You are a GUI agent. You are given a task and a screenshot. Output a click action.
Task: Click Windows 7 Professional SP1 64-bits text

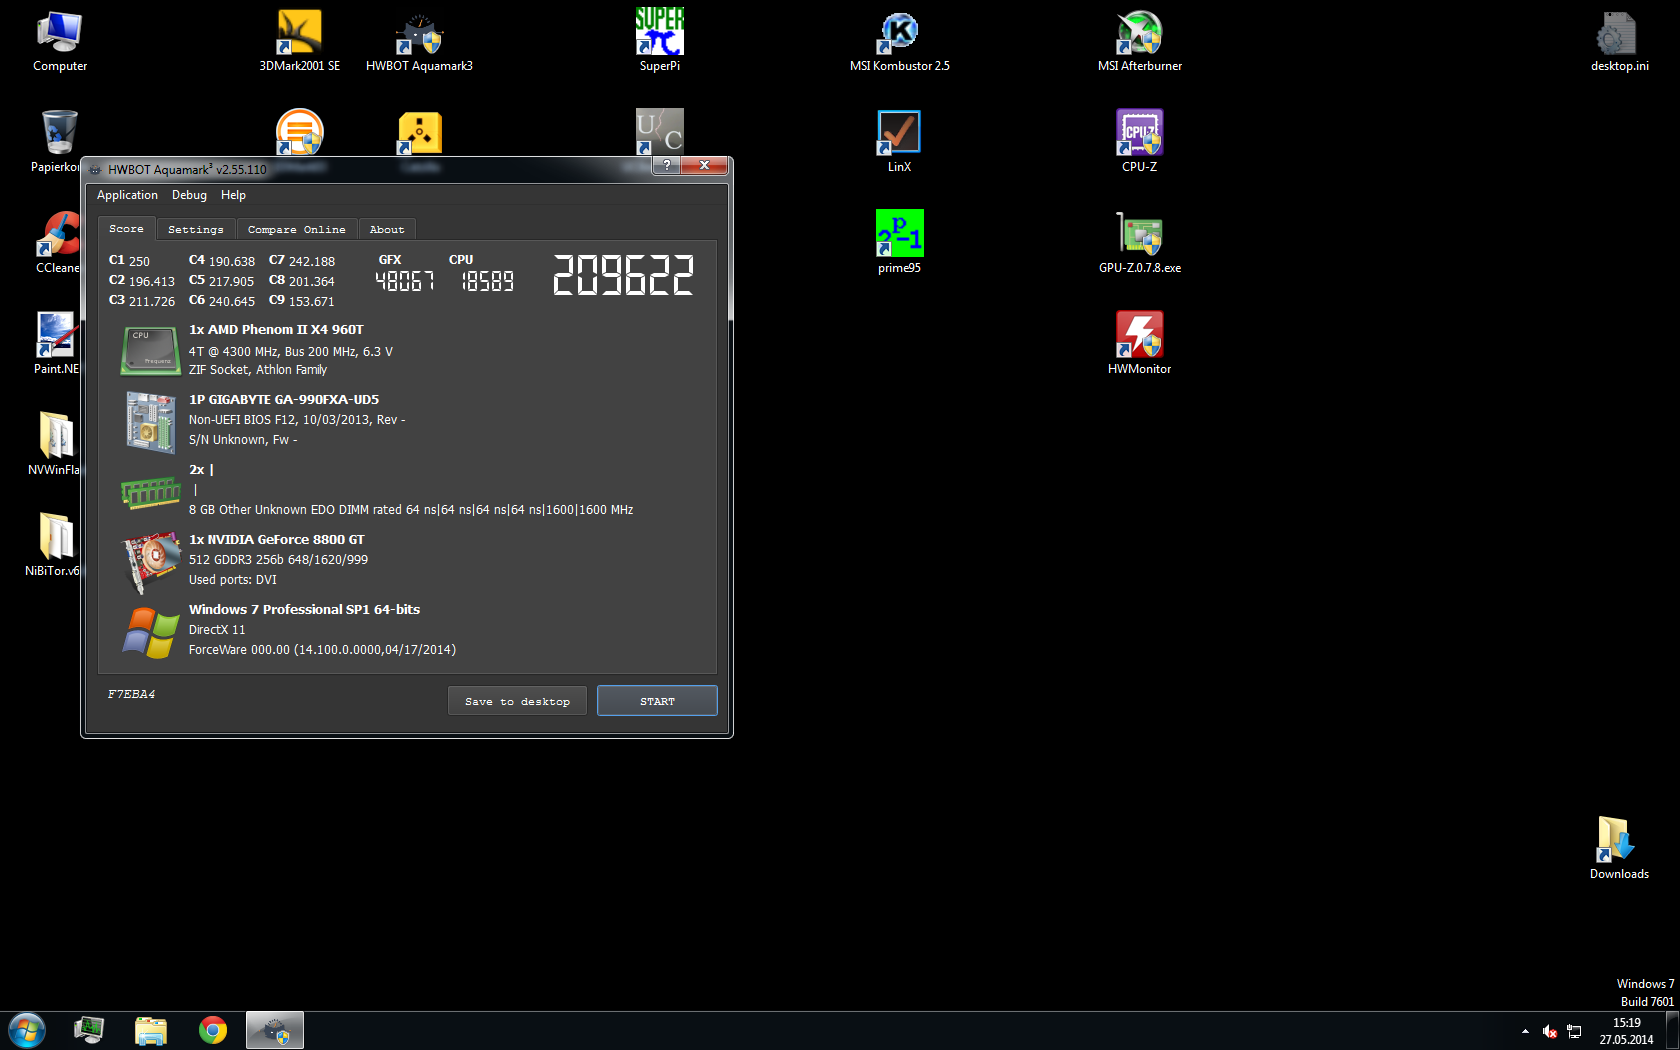[304, 610]
